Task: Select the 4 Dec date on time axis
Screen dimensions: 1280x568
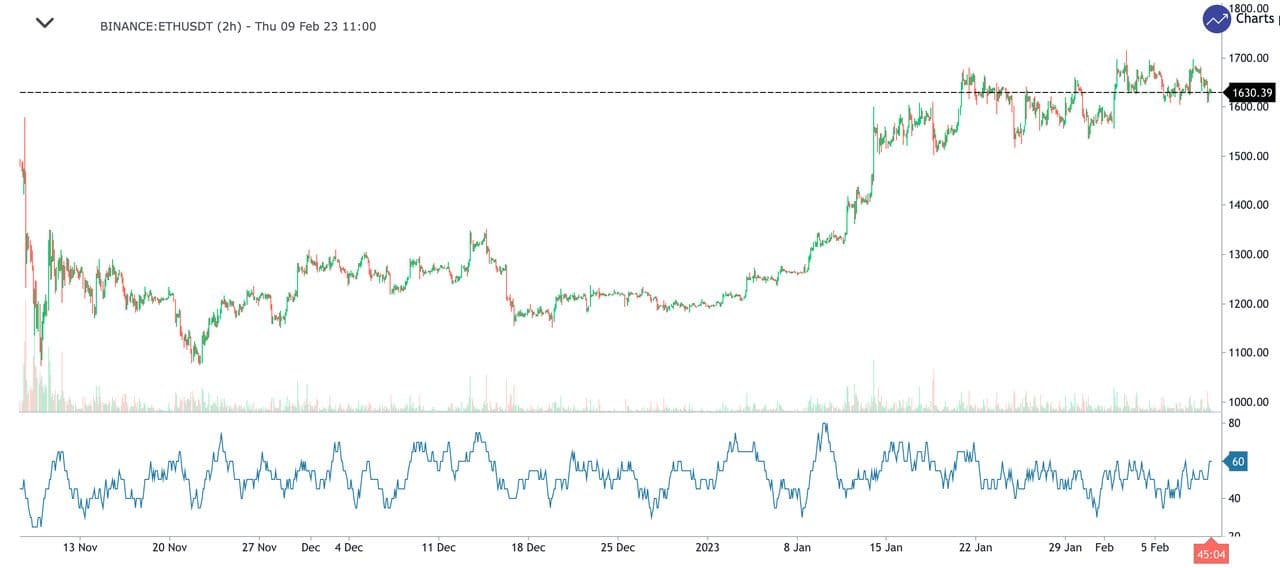Action: [x=349, y=548]
